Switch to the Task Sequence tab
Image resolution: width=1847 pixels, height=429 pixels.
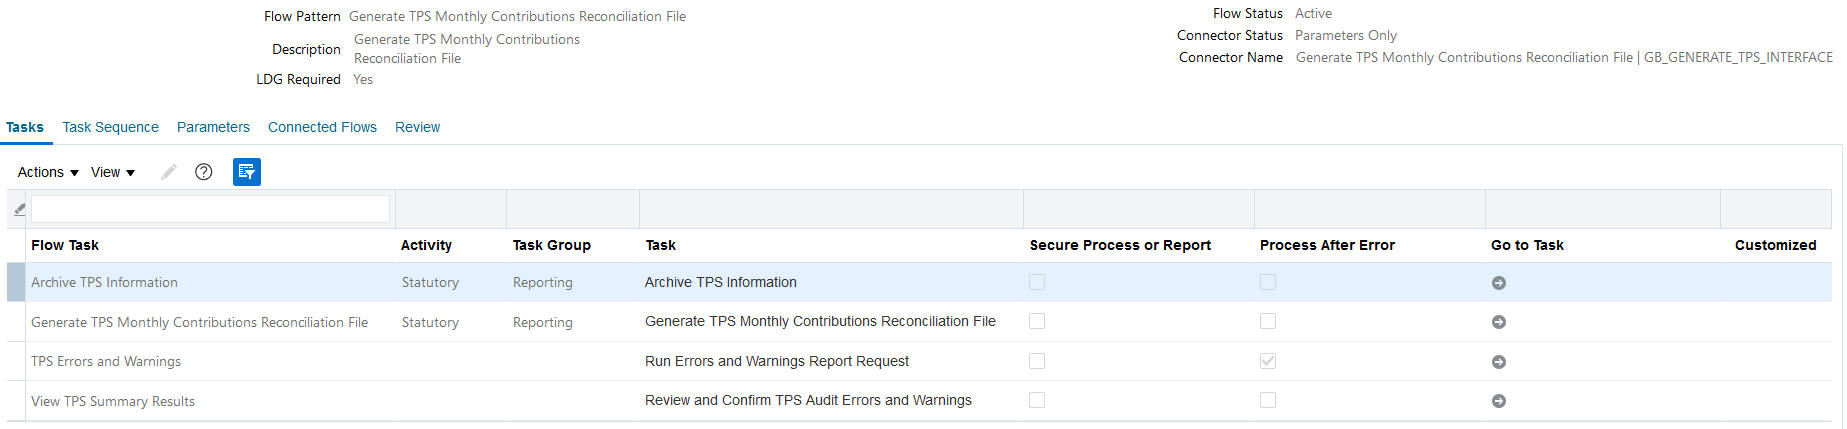(110, 127)
